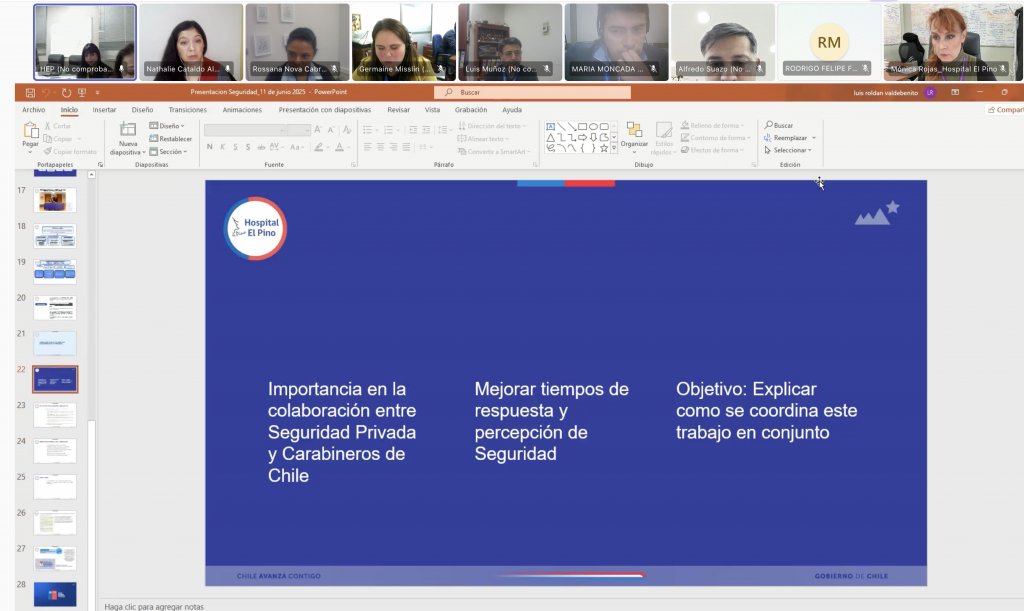1024x611 pixels.
Task: Increase font size with the large A icon
Action: (318, 130)
